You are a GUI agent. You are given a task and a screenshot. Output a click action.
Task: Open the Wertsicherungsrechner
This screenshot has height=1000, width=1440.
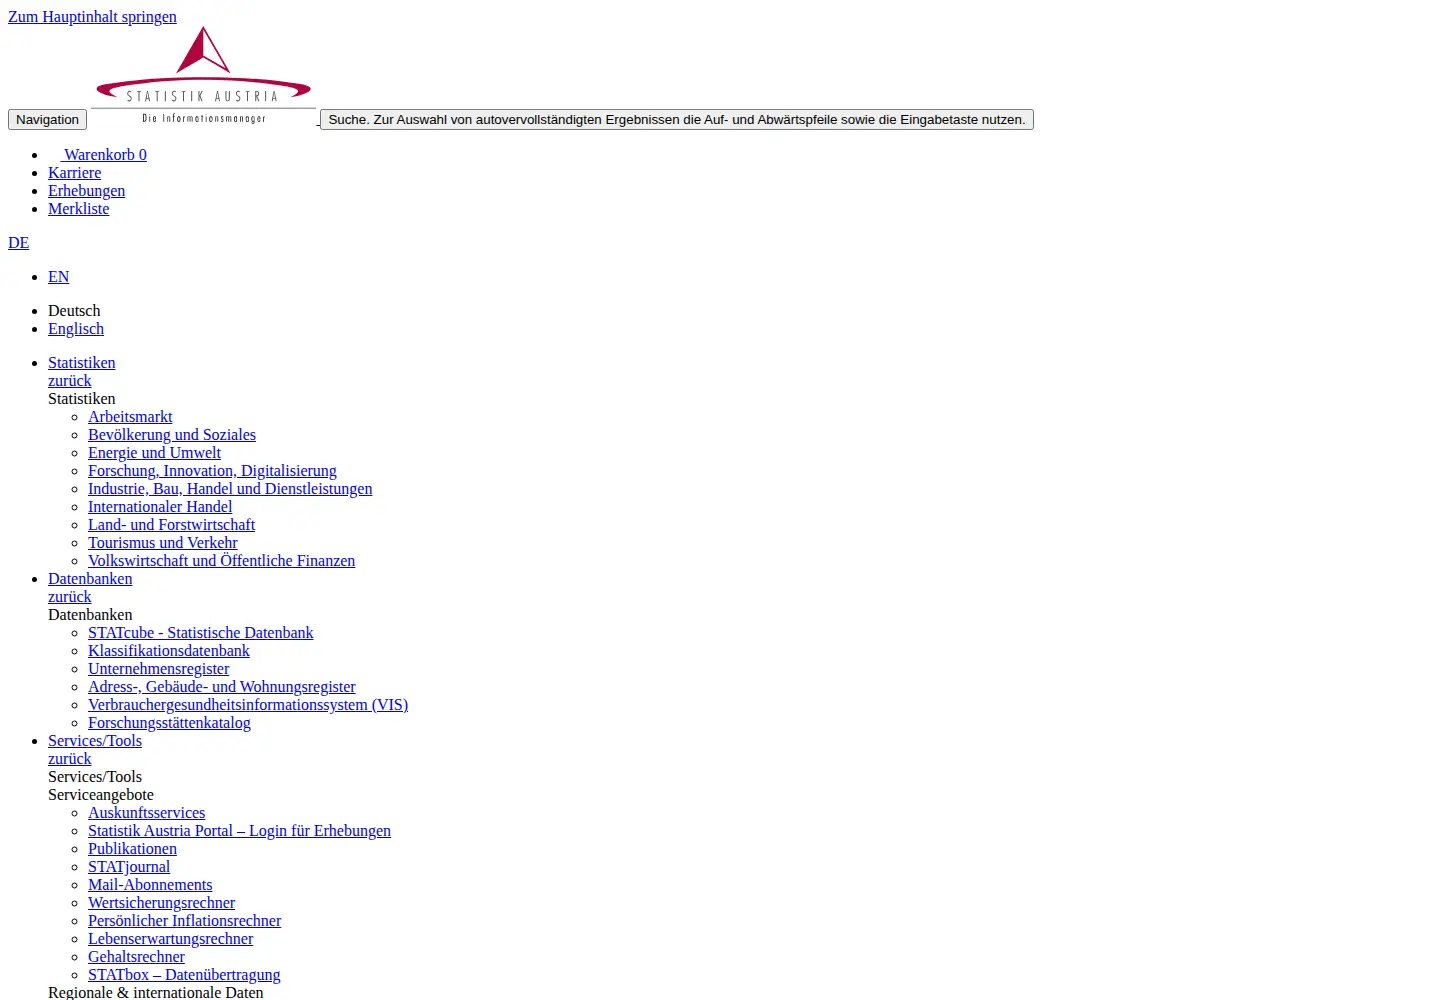tap(161, 903)
